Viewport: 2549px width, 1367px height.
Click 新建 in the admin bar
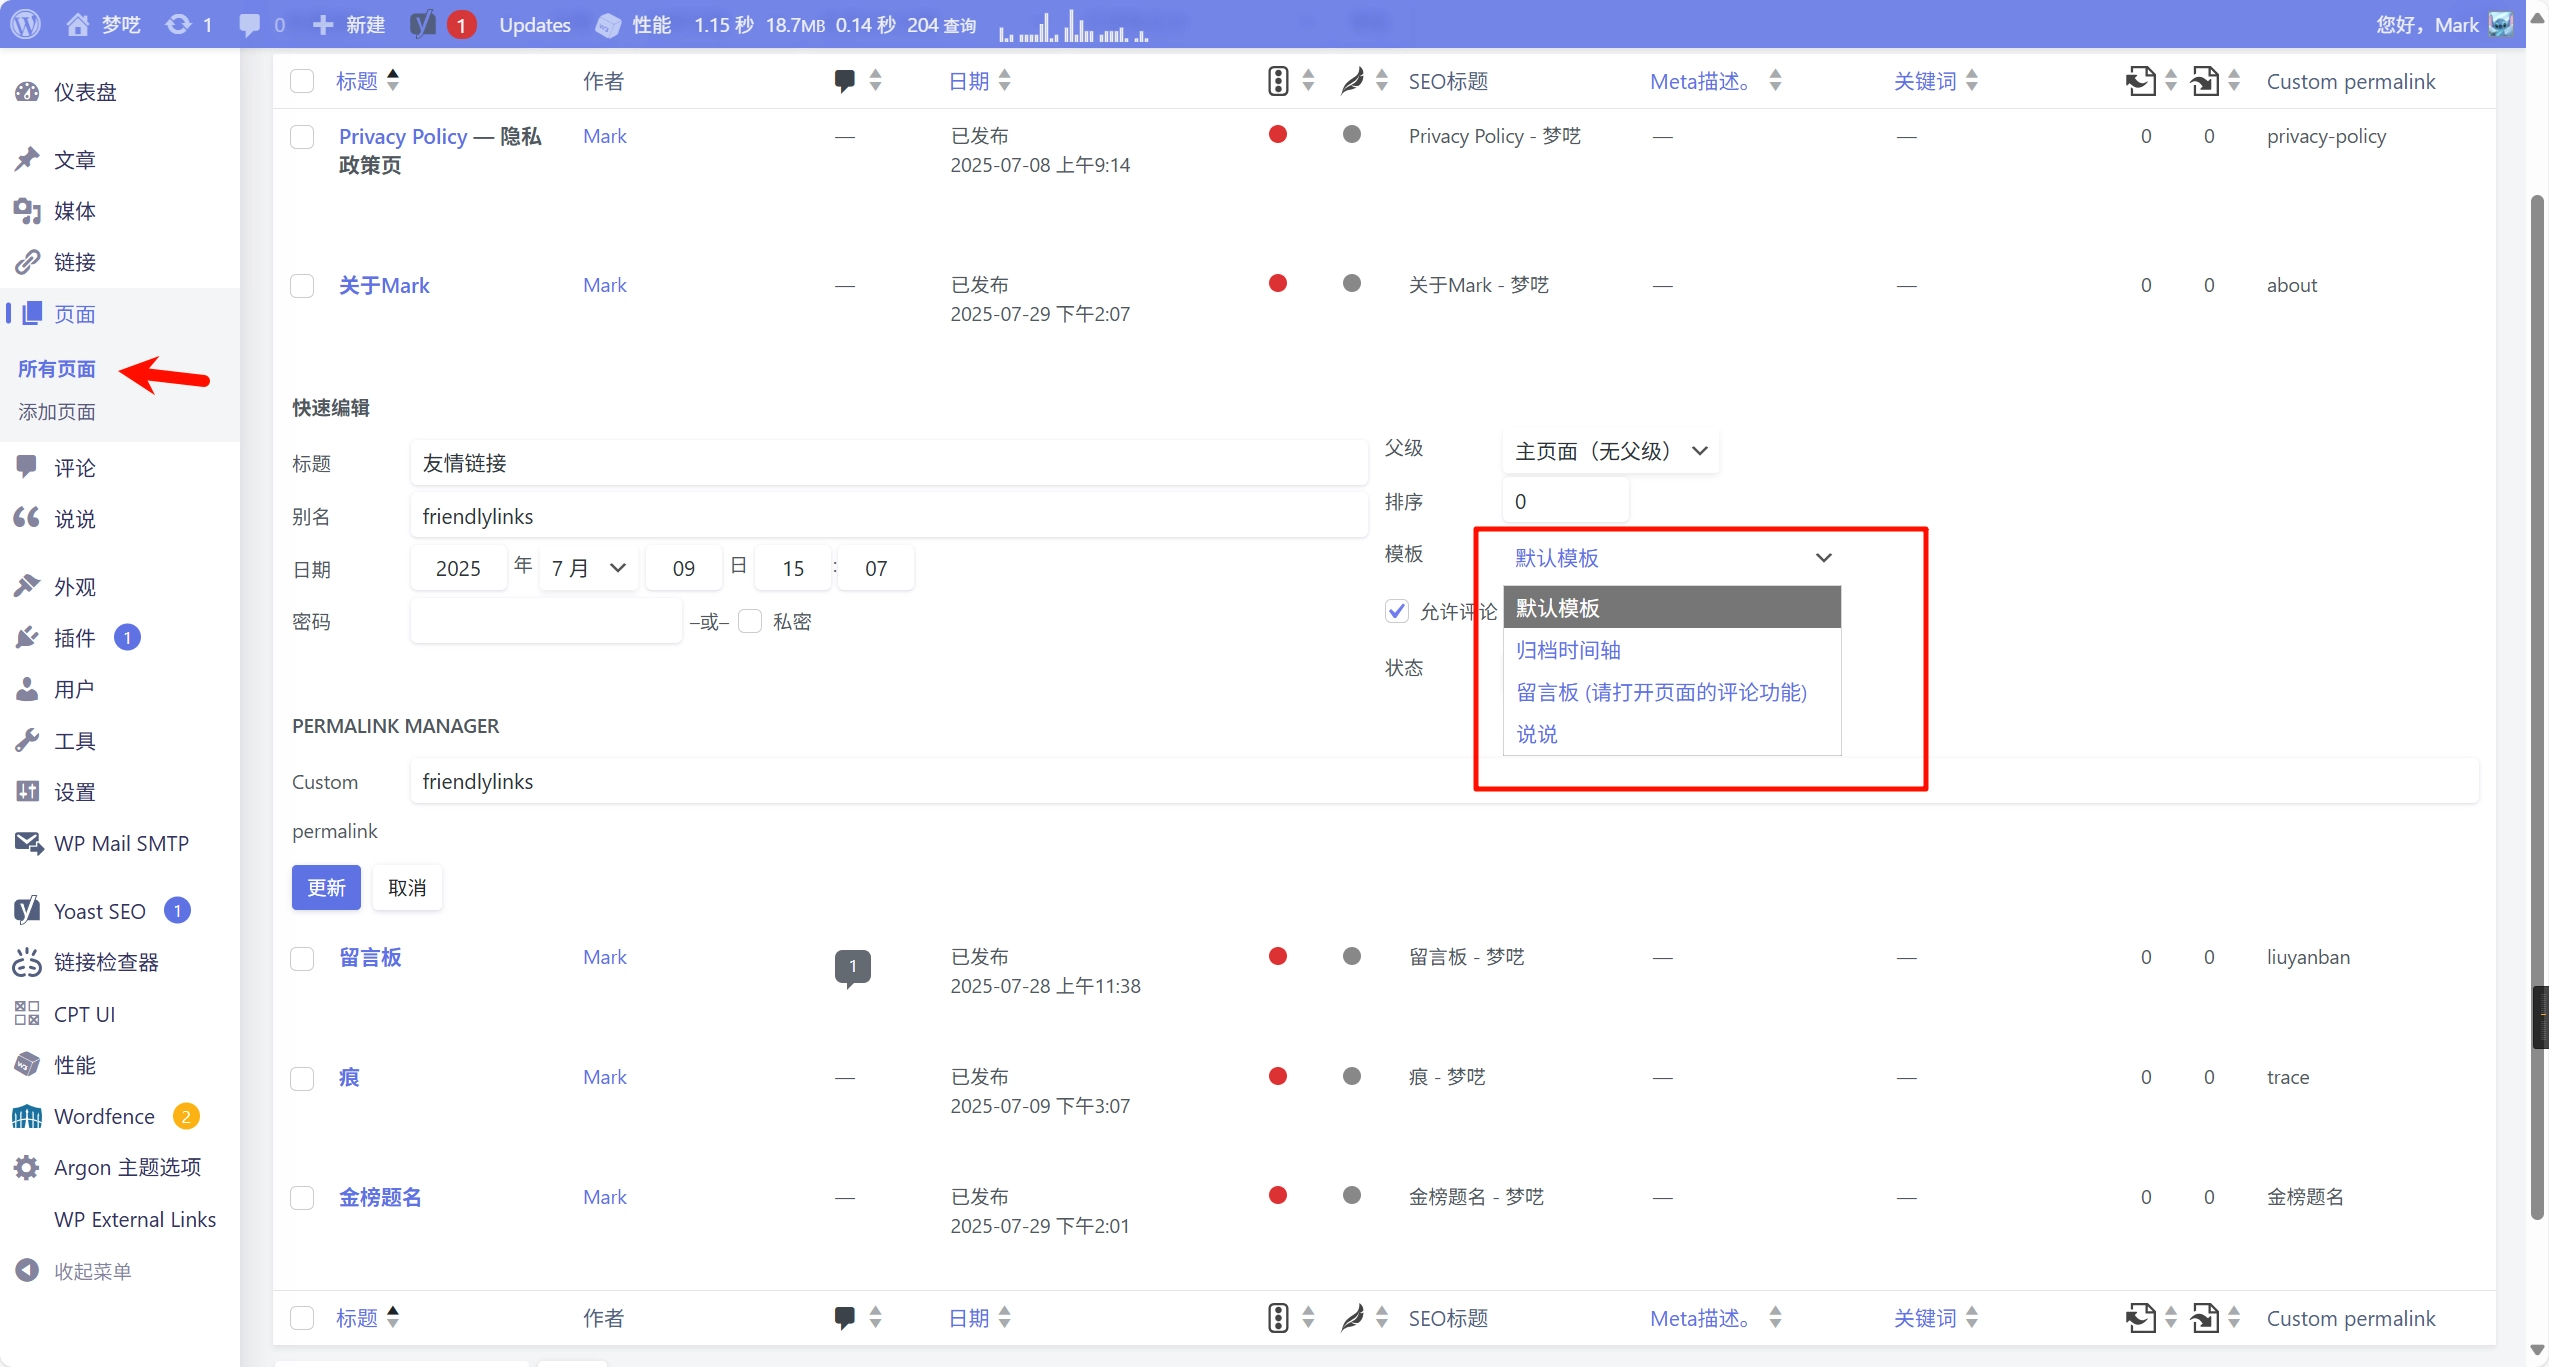tap(349, 24)
